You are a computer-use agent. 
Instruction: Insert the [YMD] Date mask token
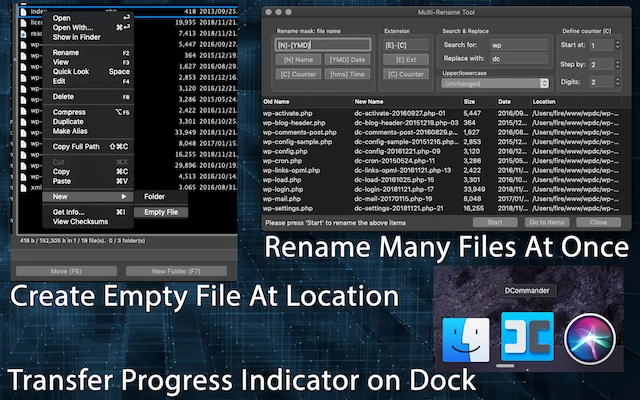coord(347,60)
